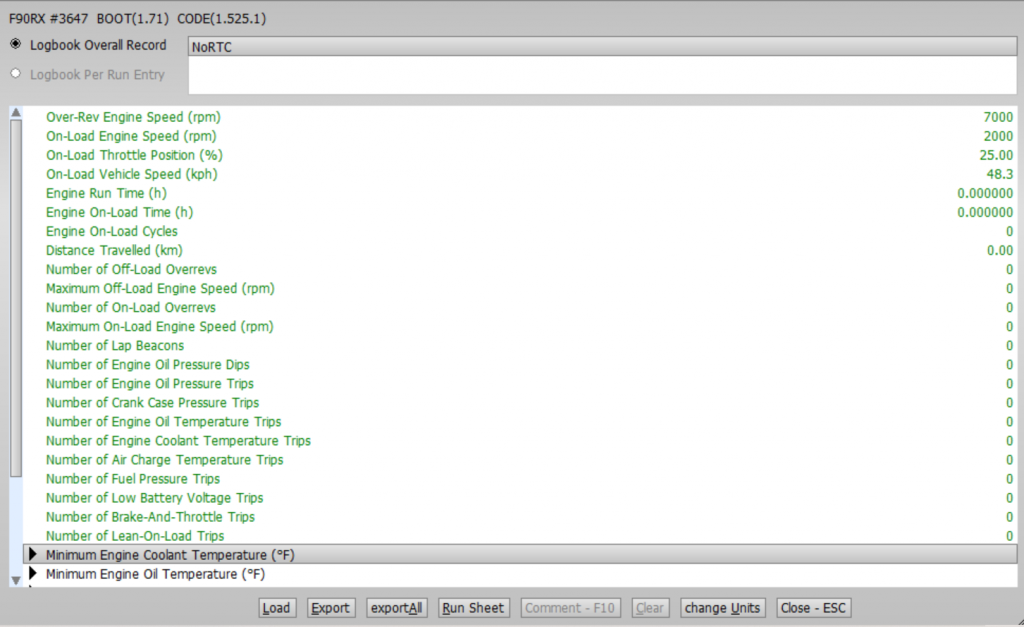This screenshot has height=627, width=1024.
Task: Click the scrollbar up arrow
Action: pos(15,112)
